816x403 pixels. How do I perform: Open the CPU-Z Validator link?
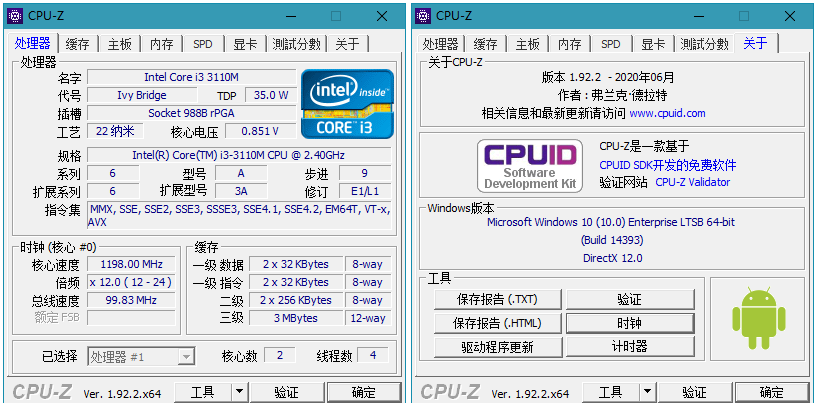coord(693,182)
